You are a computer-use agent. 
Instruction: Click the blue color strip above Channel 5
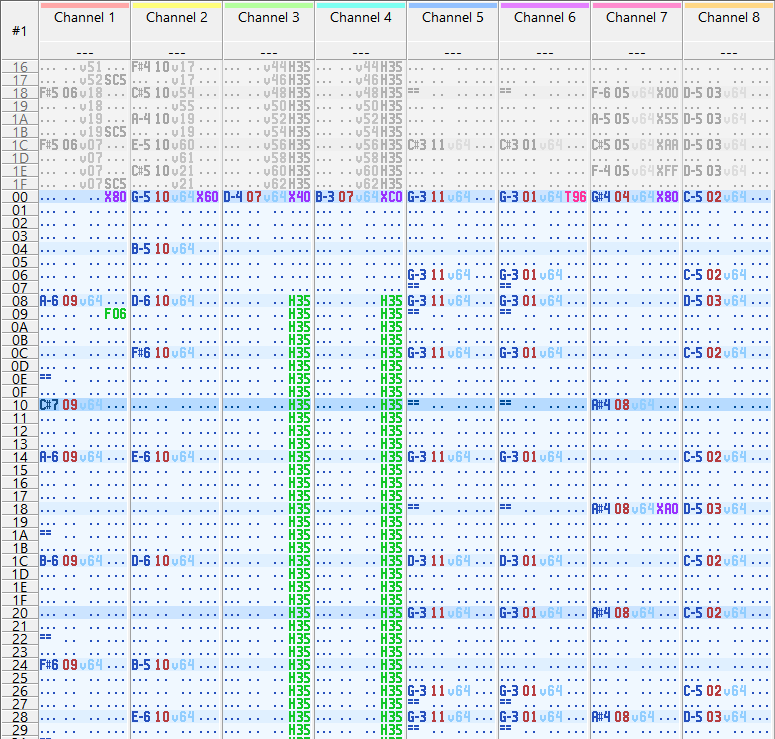[452, 5]
